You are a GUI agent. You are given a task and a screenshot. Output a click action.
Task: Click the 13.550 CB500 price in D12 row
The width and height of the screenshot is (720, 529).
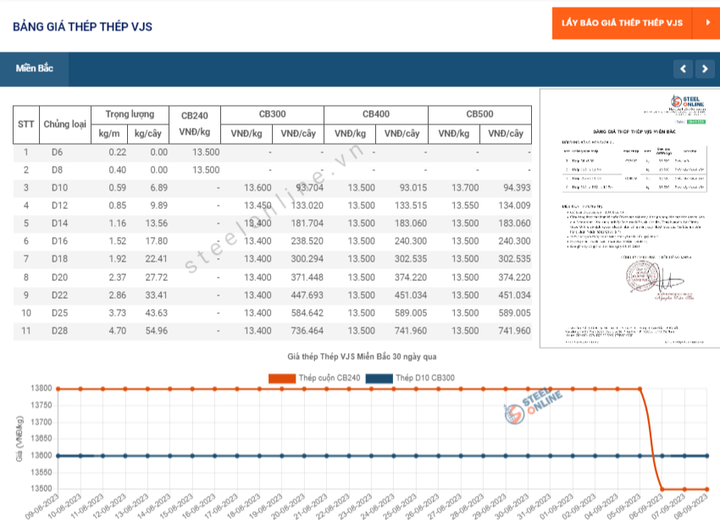point(465,206)
